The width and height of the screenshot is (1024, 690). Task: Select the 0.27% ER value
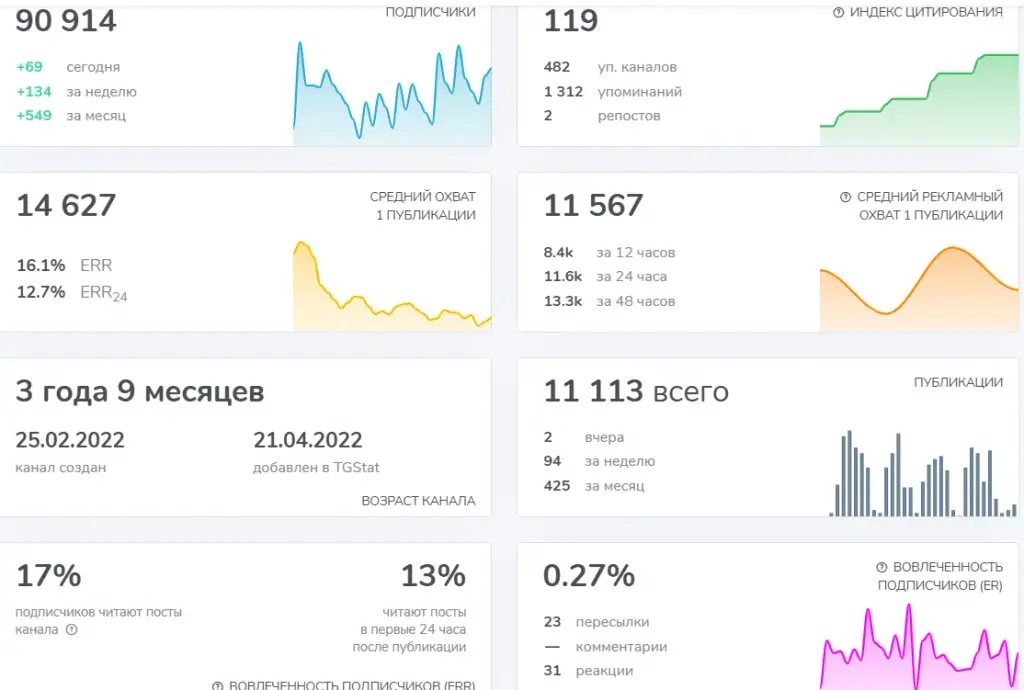[589, 576]
